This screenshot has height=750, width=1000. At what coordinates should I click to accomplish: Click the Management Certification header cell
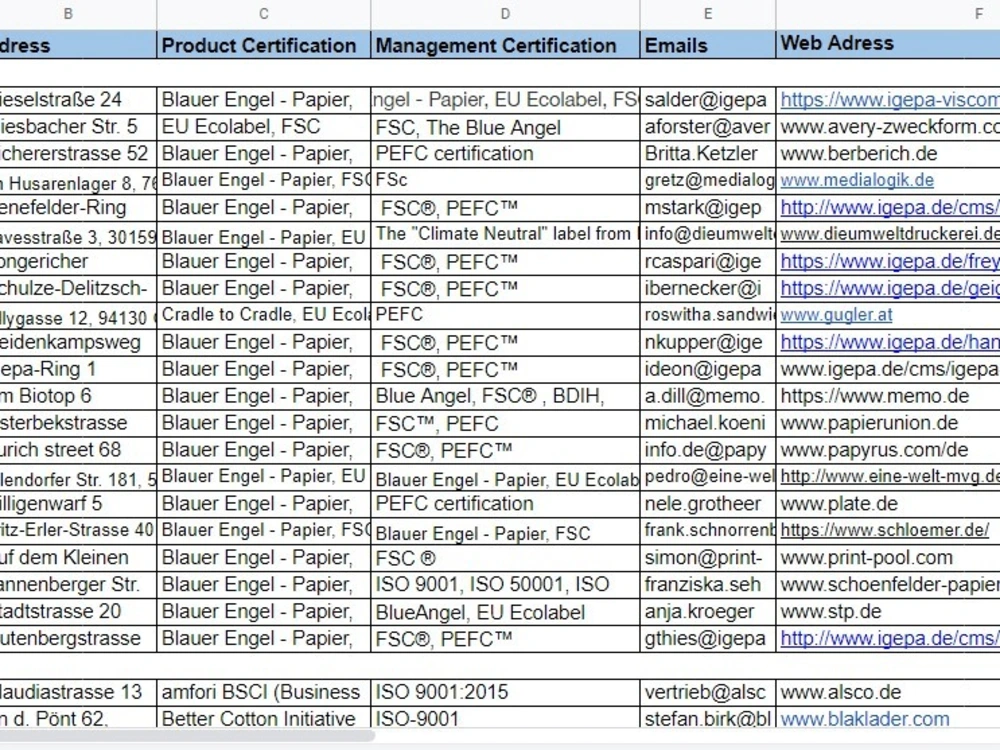coord(505,45)
